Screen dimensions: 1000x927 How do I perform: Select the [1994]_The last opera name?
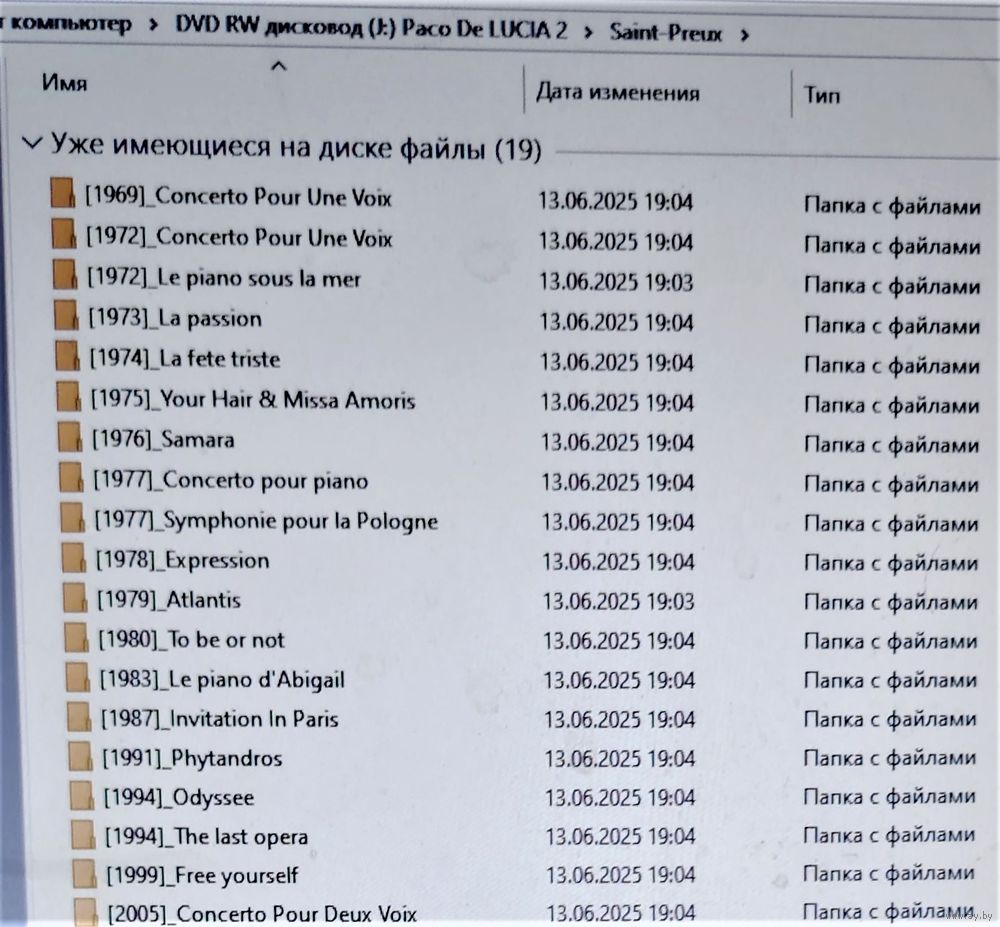[207, 836]
